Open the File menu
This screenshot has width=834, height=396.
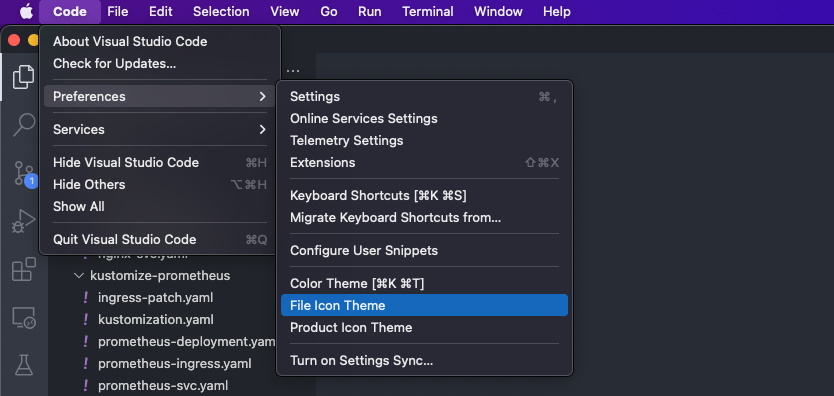tap(118, 11)
